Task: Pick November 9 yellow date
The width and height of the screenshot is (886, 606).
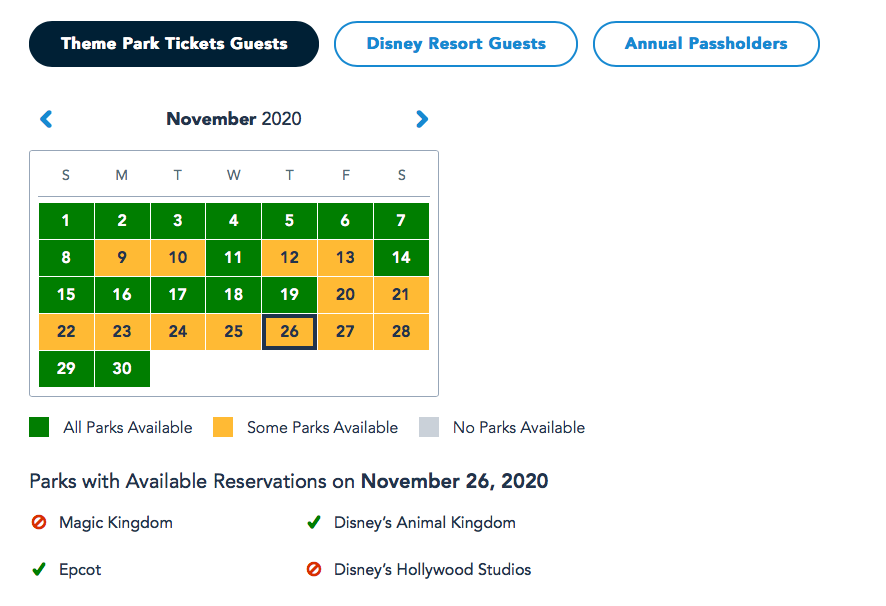Action: pyautogui.click(x=122, y=258)
